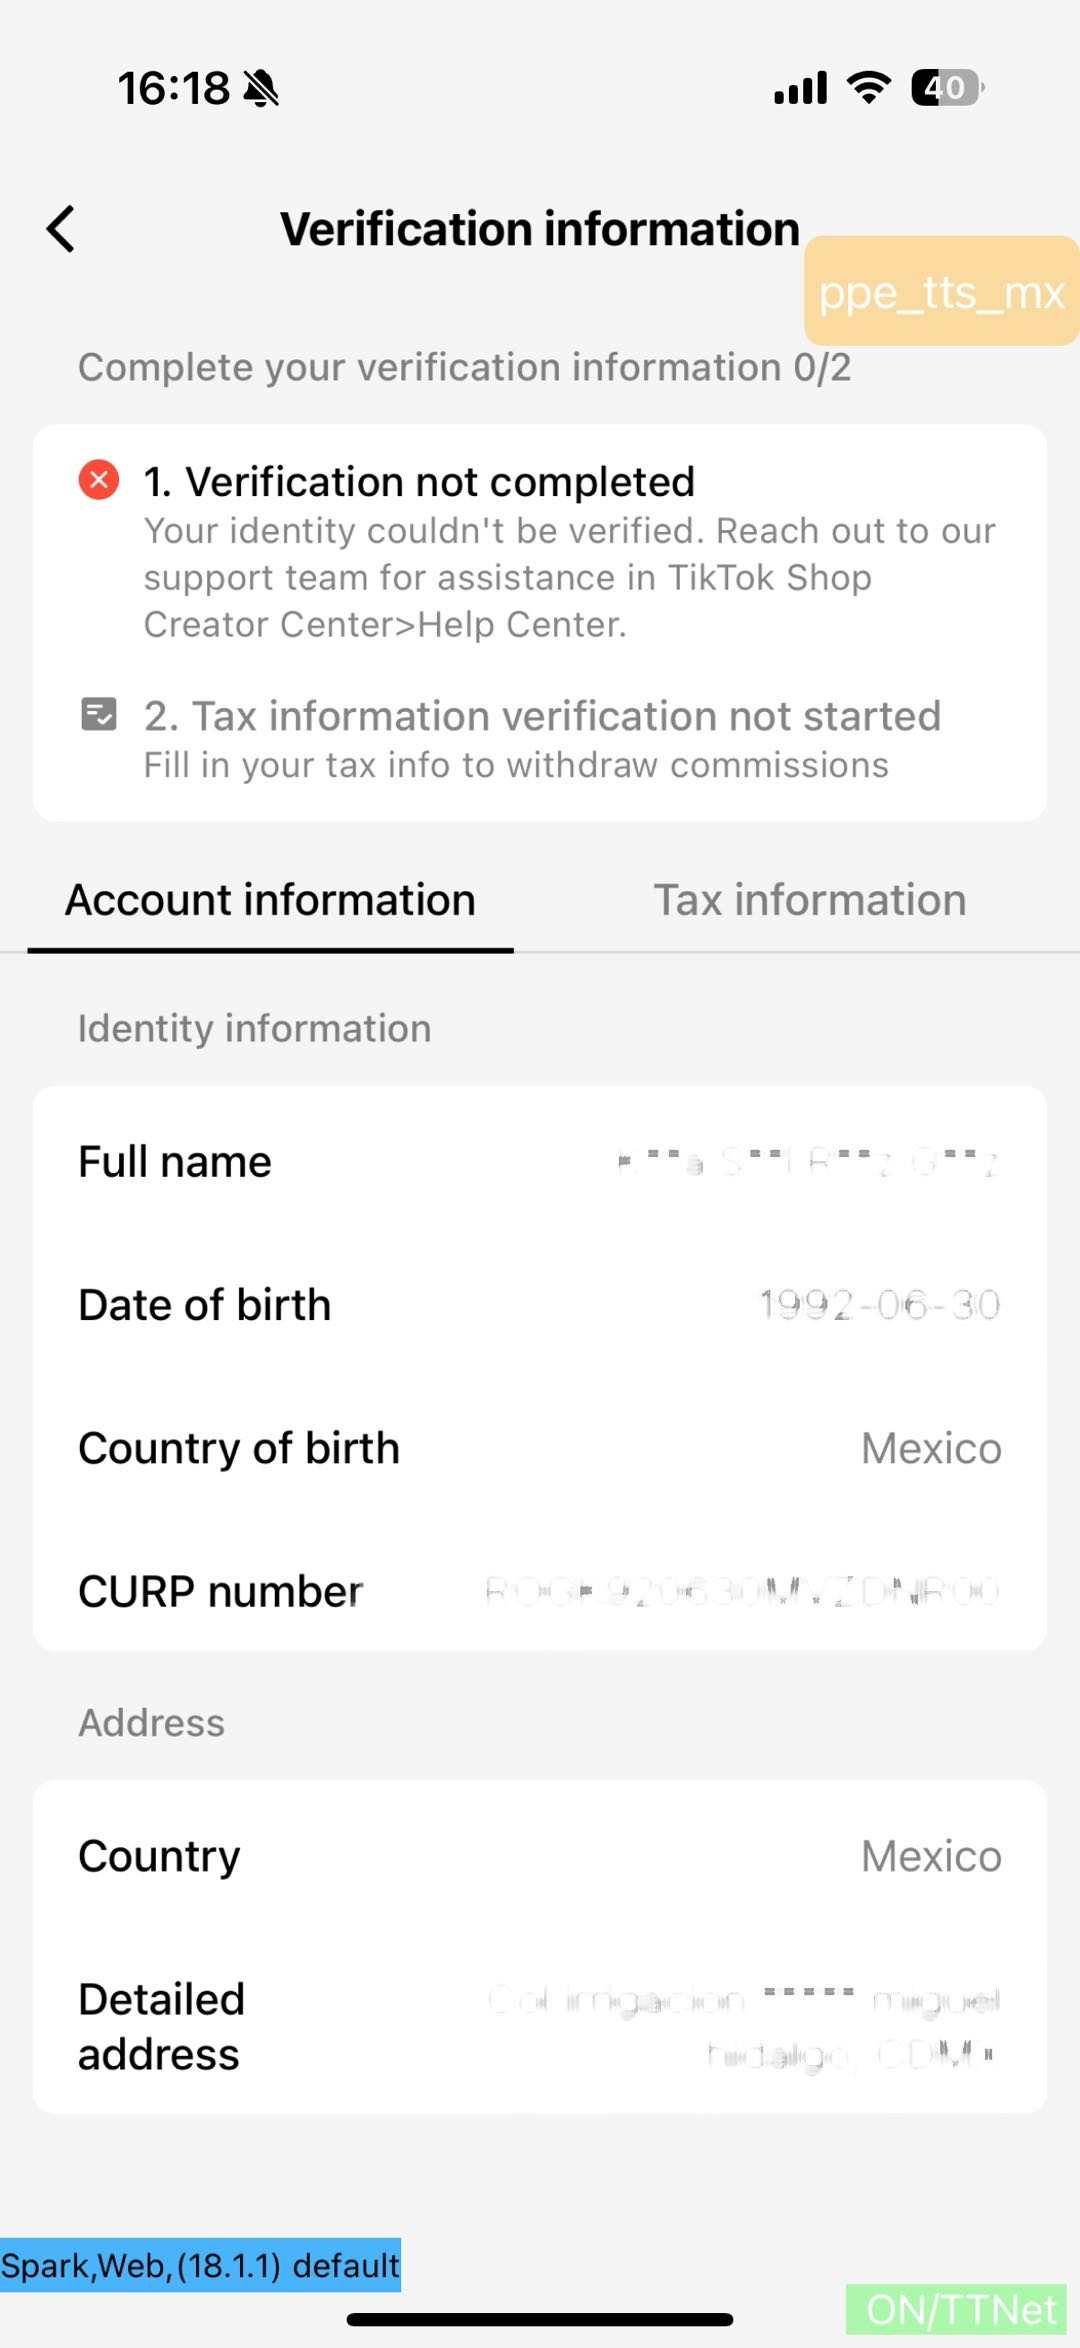Tap the Date of birth row
This screenshot has width=1080, height=2348.
[x=540, y=1305]
